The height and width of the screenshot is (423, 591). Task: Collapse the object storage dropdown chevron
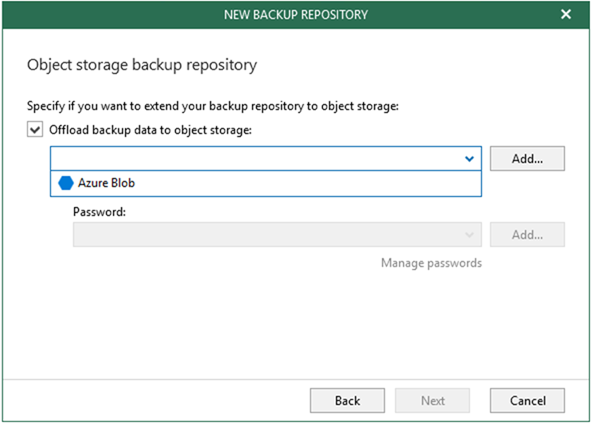pyautogui.click(x=469, y=159)
